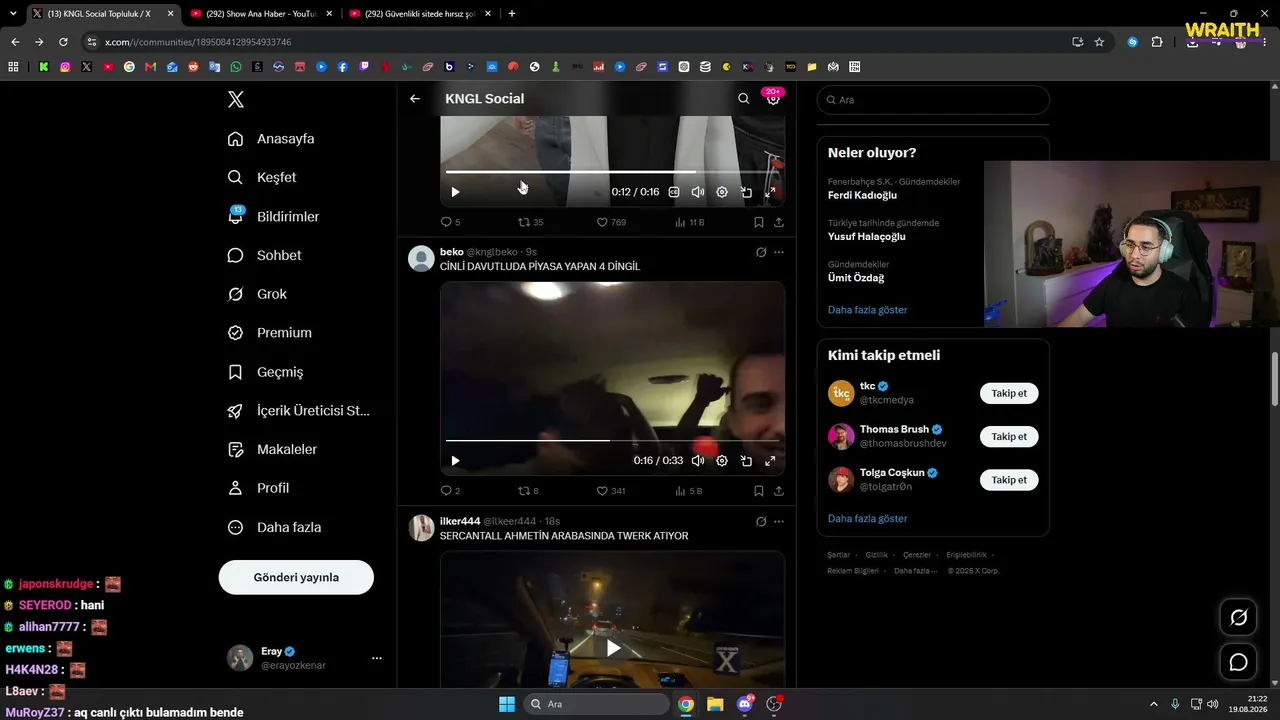
Task: Mute the volume on beko's video
Action: 698,461
